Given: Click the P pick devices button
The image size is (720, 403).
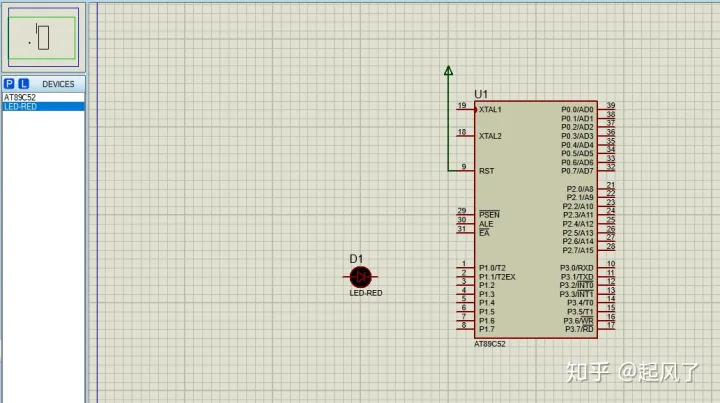Looking at the screenshot, I should tap(9, 84).
